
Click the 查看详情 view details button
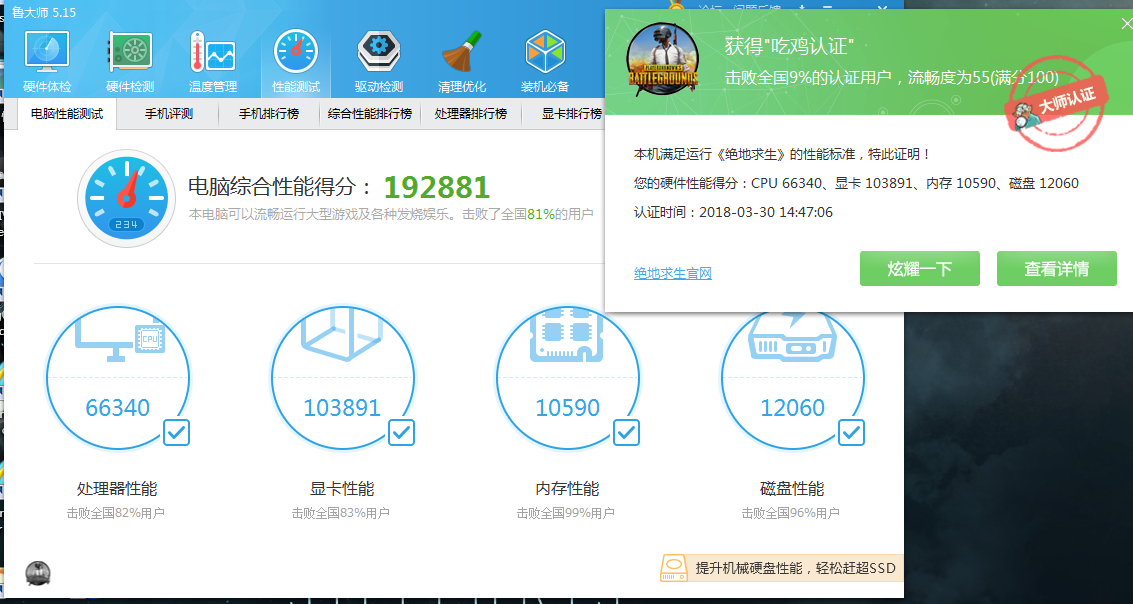tap(1056, 269)
